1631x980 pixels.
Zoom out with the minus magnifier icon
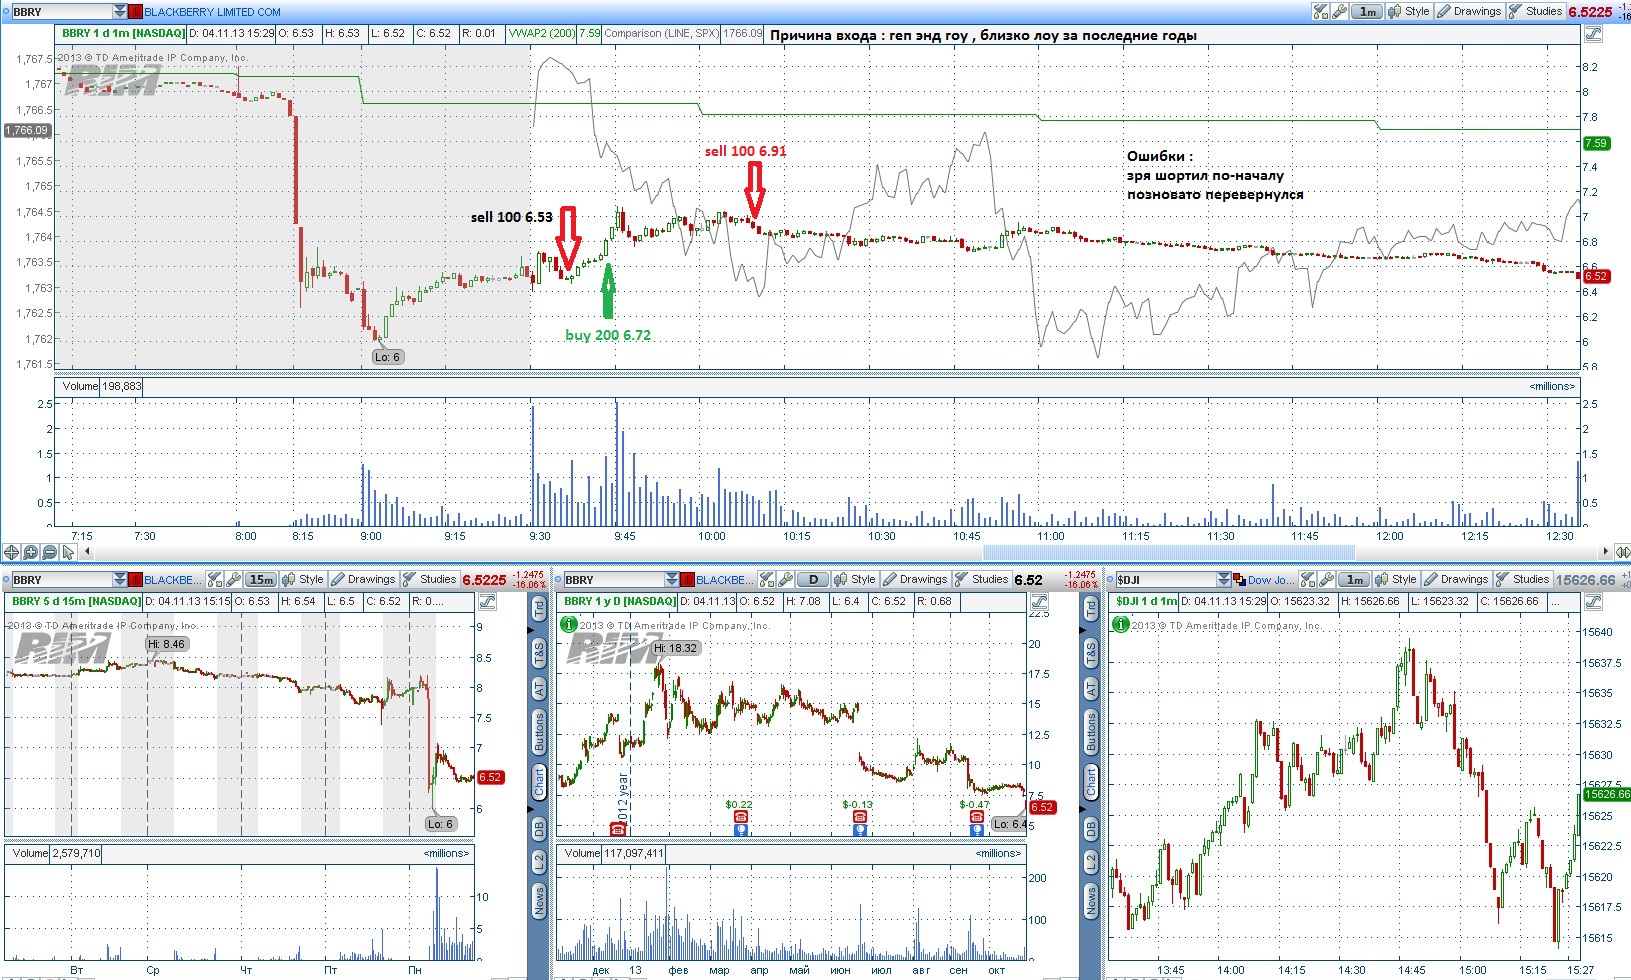(x=49, y=552)
